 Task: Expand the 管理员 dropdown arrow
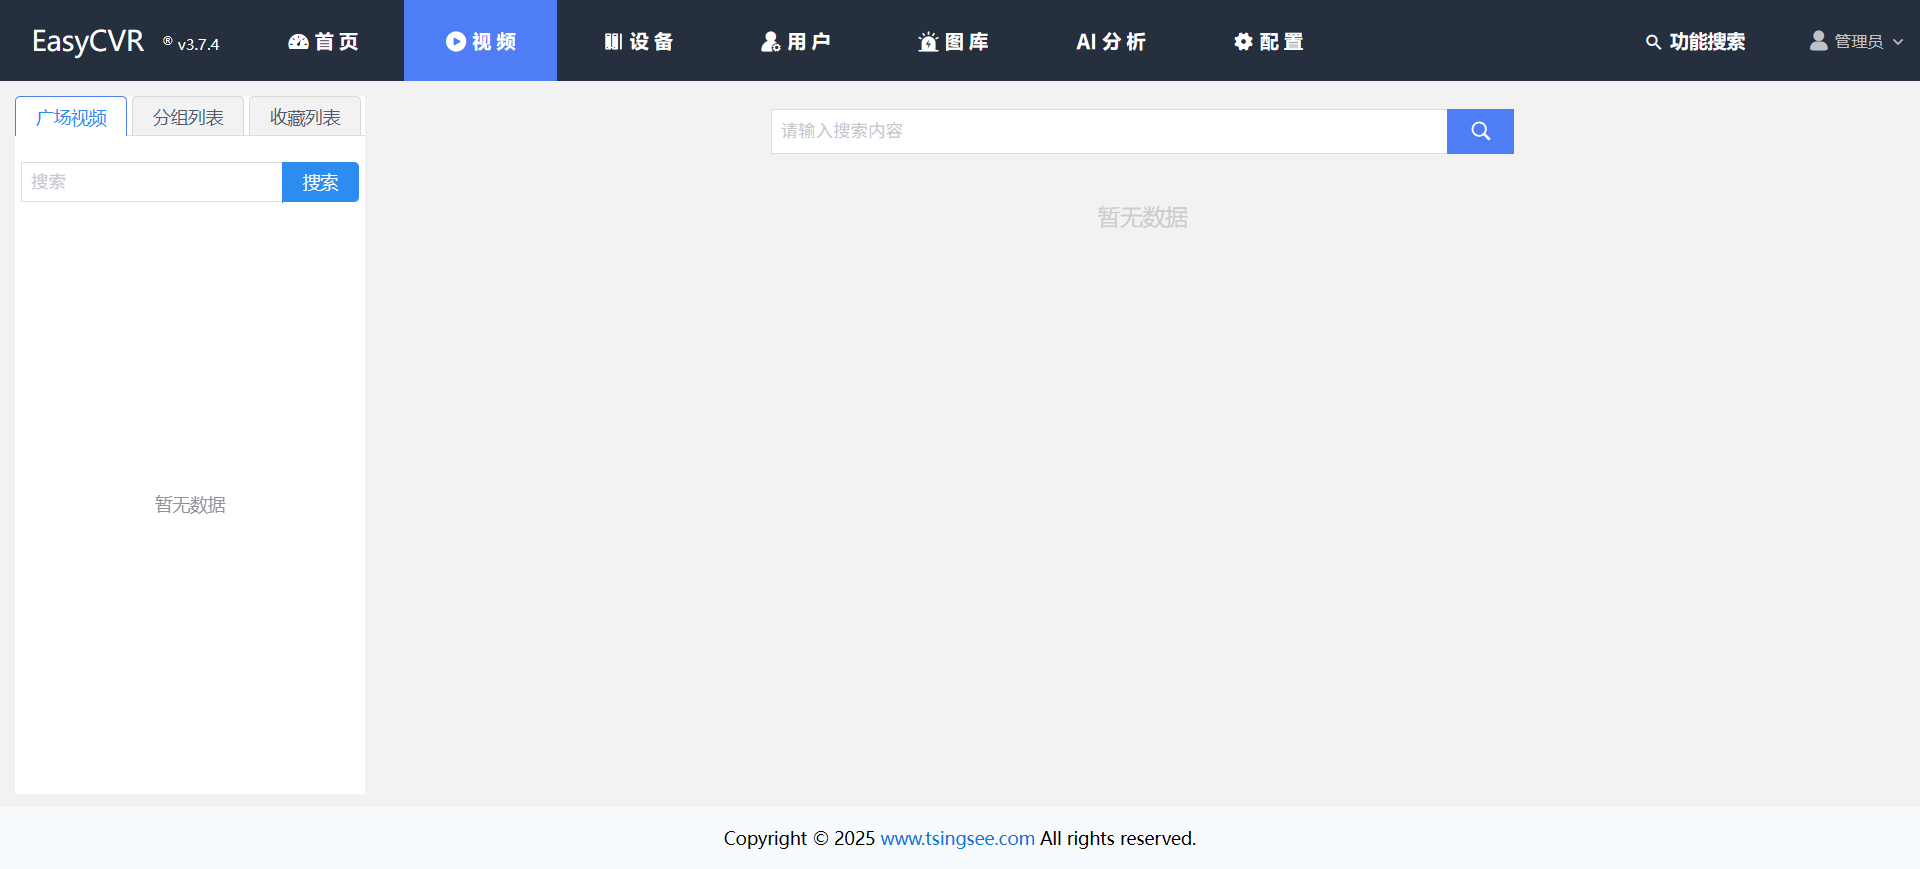(1898, 42)
